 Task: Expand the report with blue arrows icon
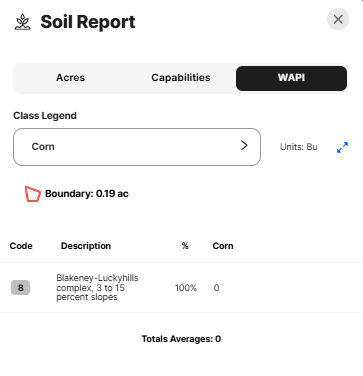click(x=342, y=147)
